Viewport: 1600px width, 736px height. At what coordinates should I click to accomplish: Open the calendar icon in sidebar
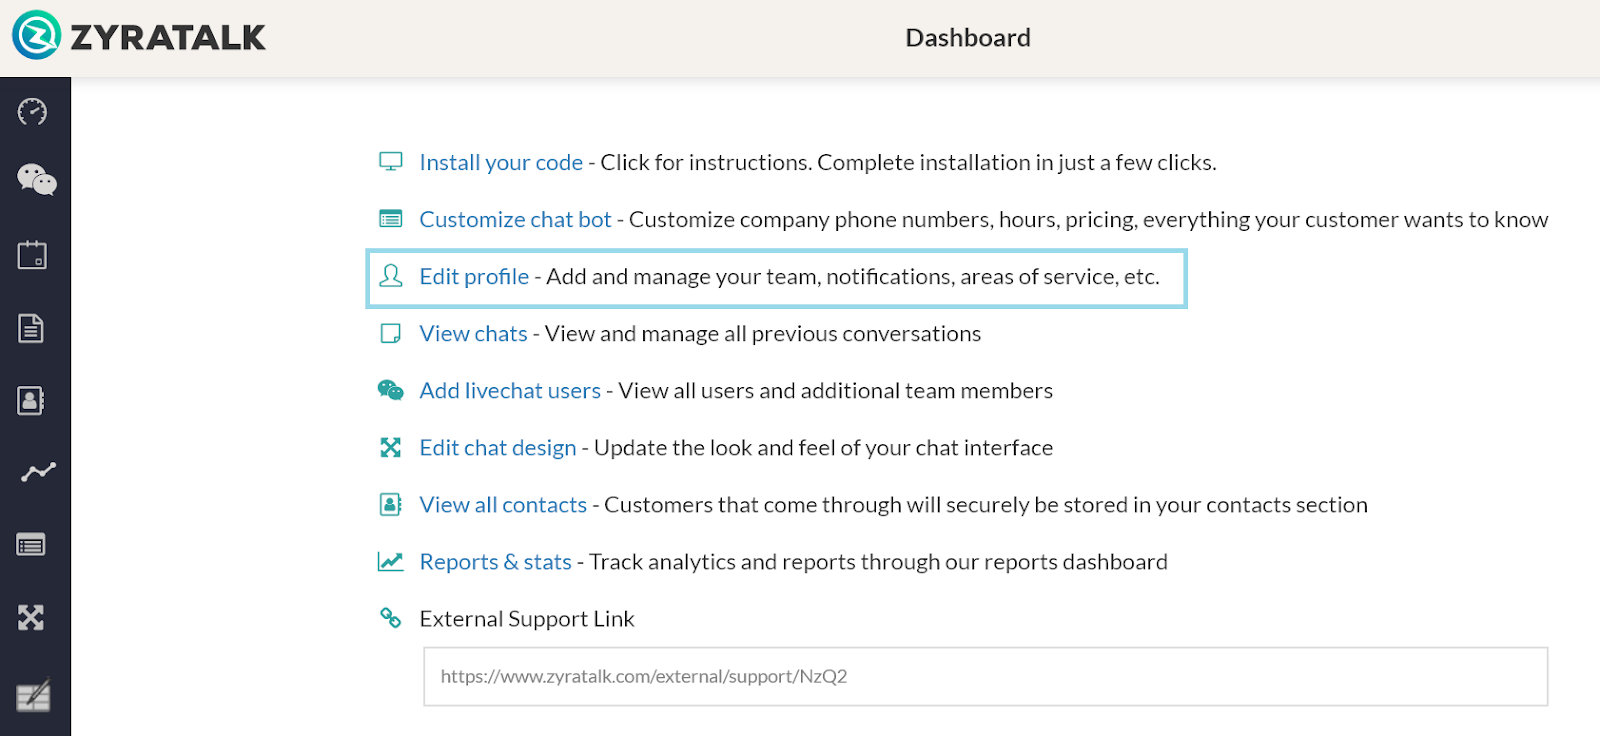[32, 255]
